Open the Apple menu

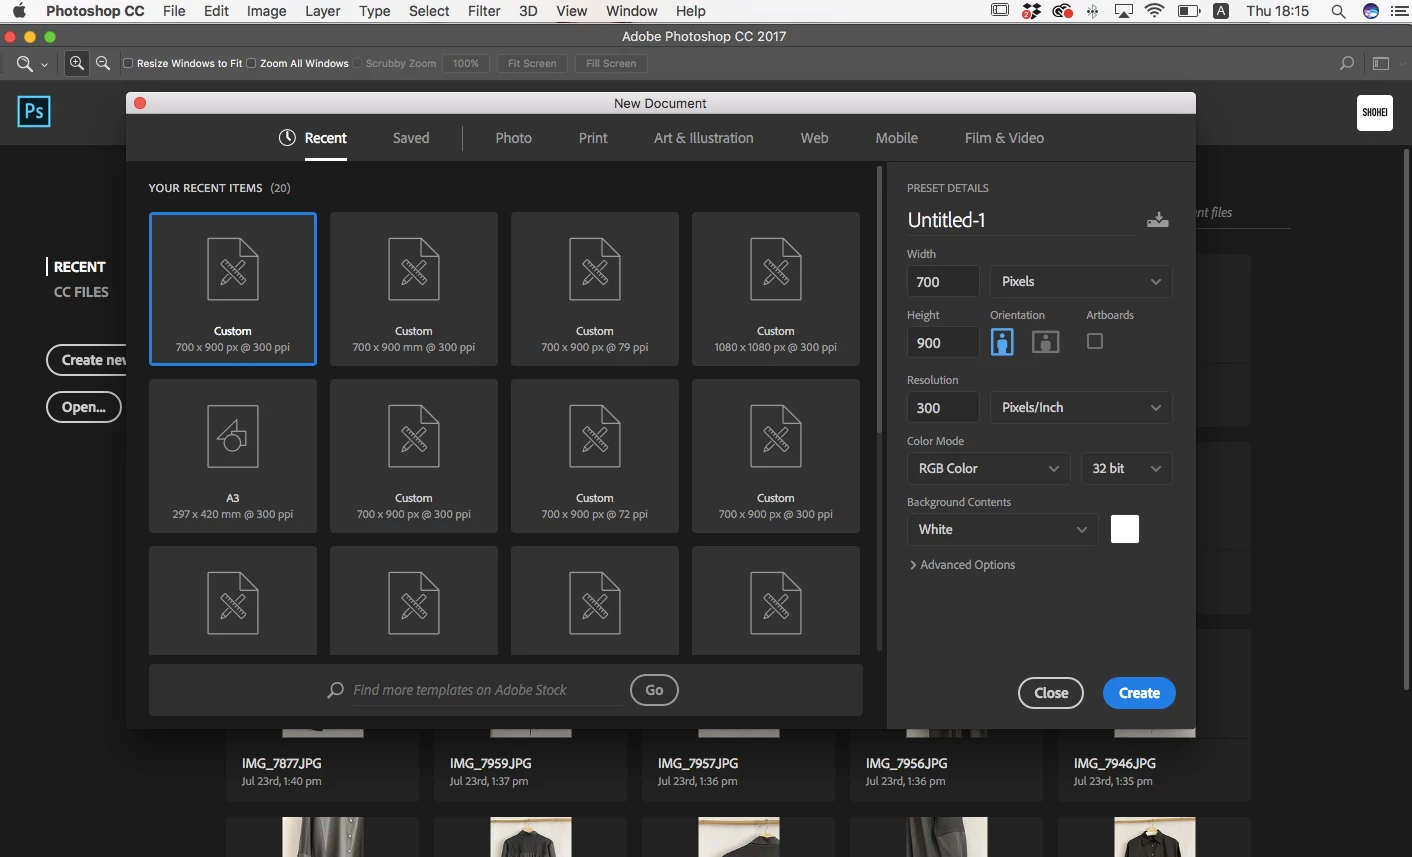[x=19, y=11]
